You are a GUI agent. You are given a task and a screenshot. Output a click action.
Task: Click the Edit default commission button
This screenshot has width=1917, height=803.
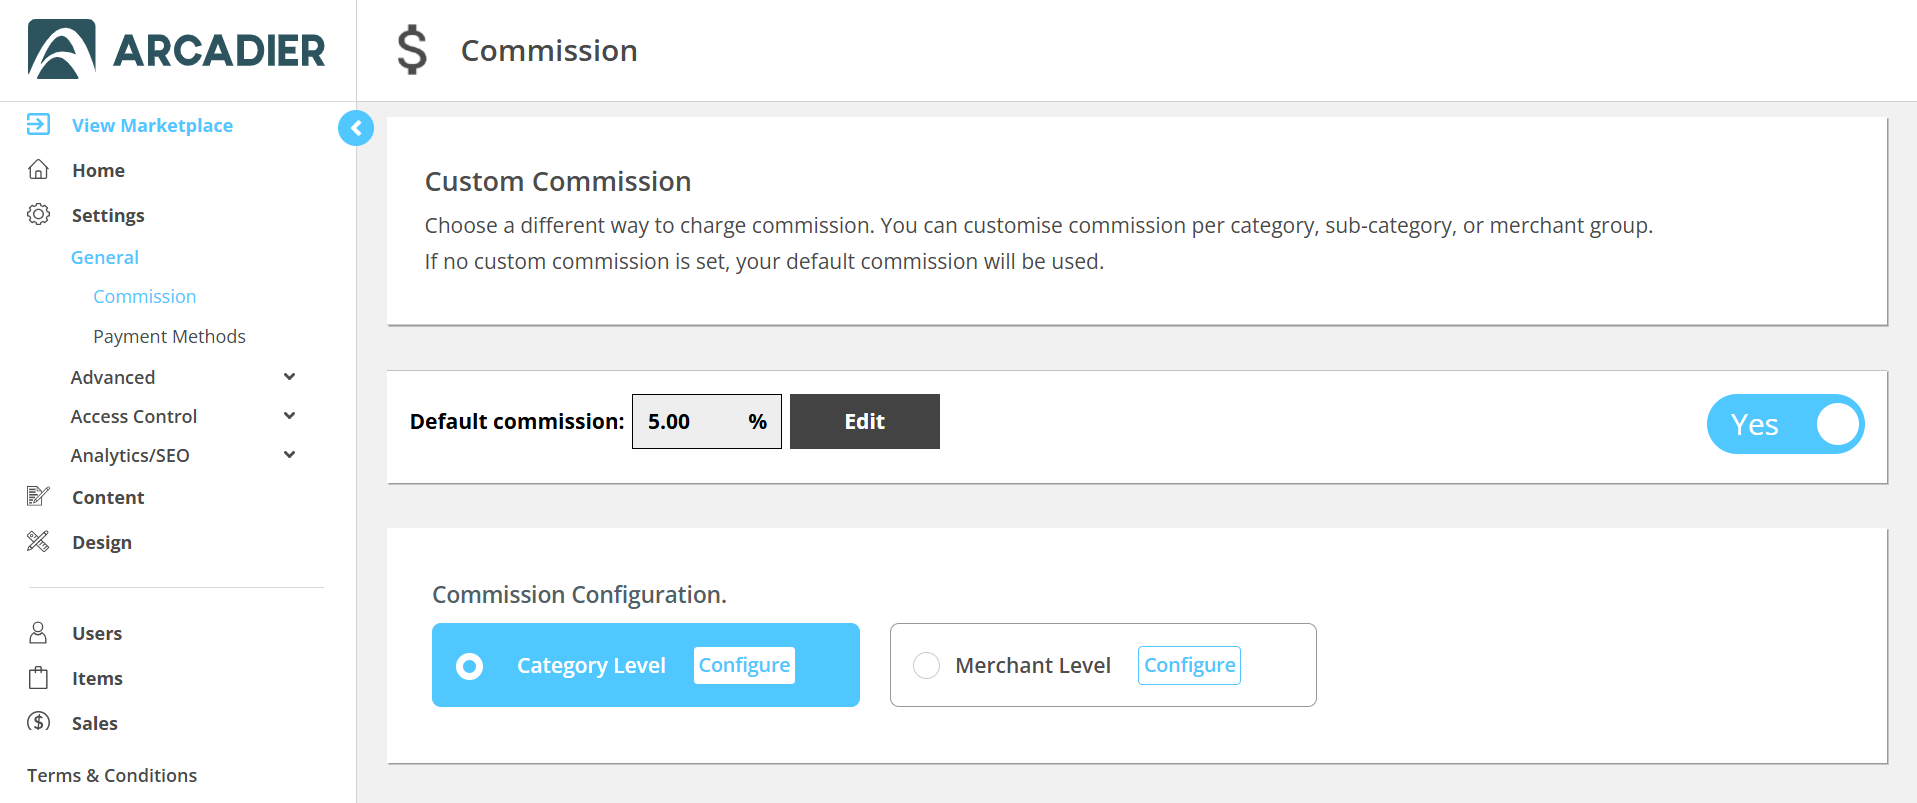(x=865, y=421)
